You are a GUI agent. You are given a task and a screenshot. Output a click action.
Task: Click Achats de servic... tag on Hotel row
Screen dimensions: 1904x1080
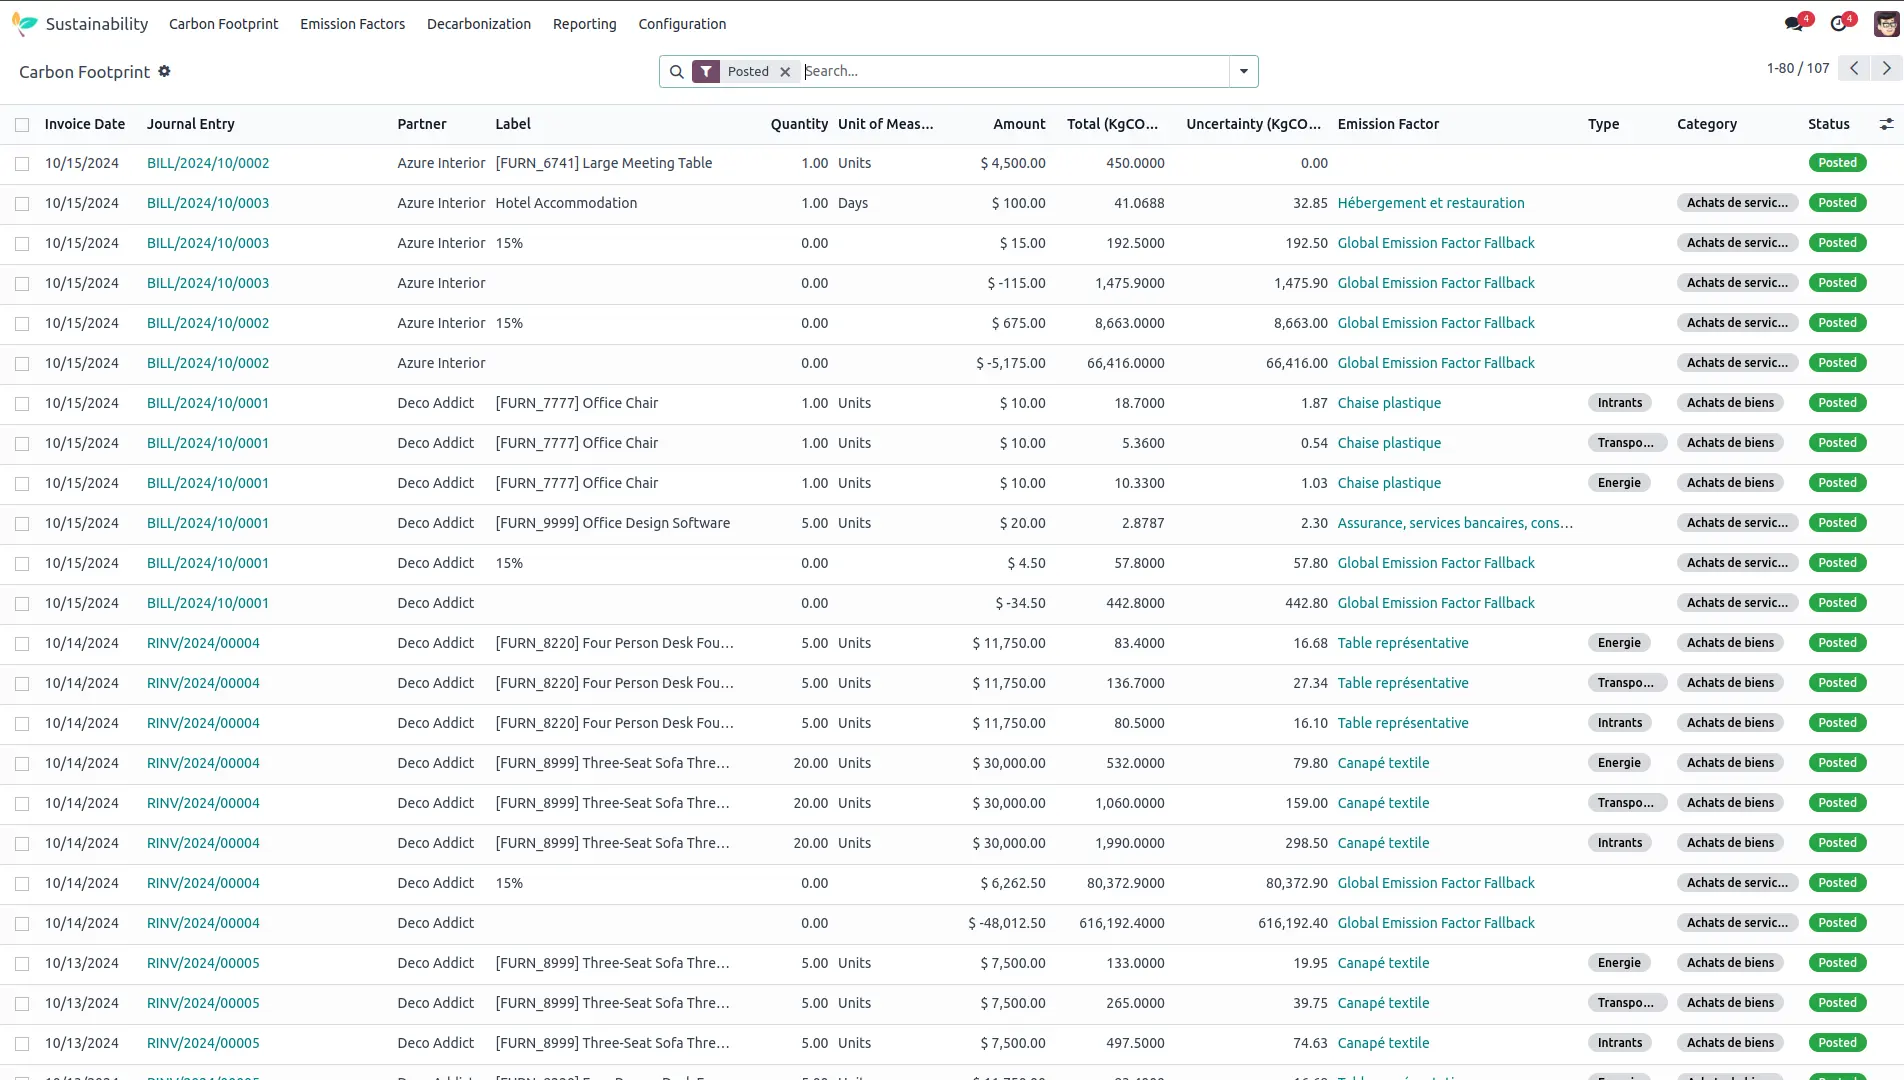[1737, 203]
